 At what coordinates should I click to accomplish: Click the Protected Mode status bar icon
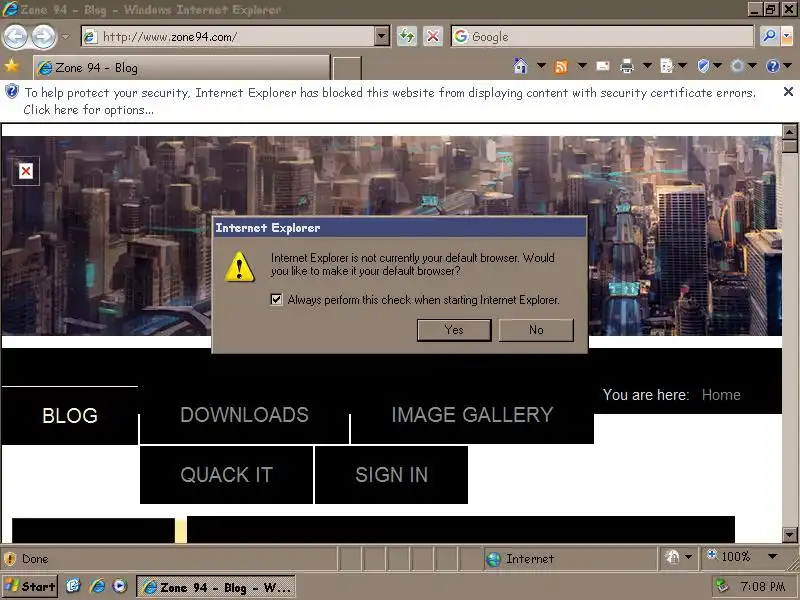click(672, 557)
